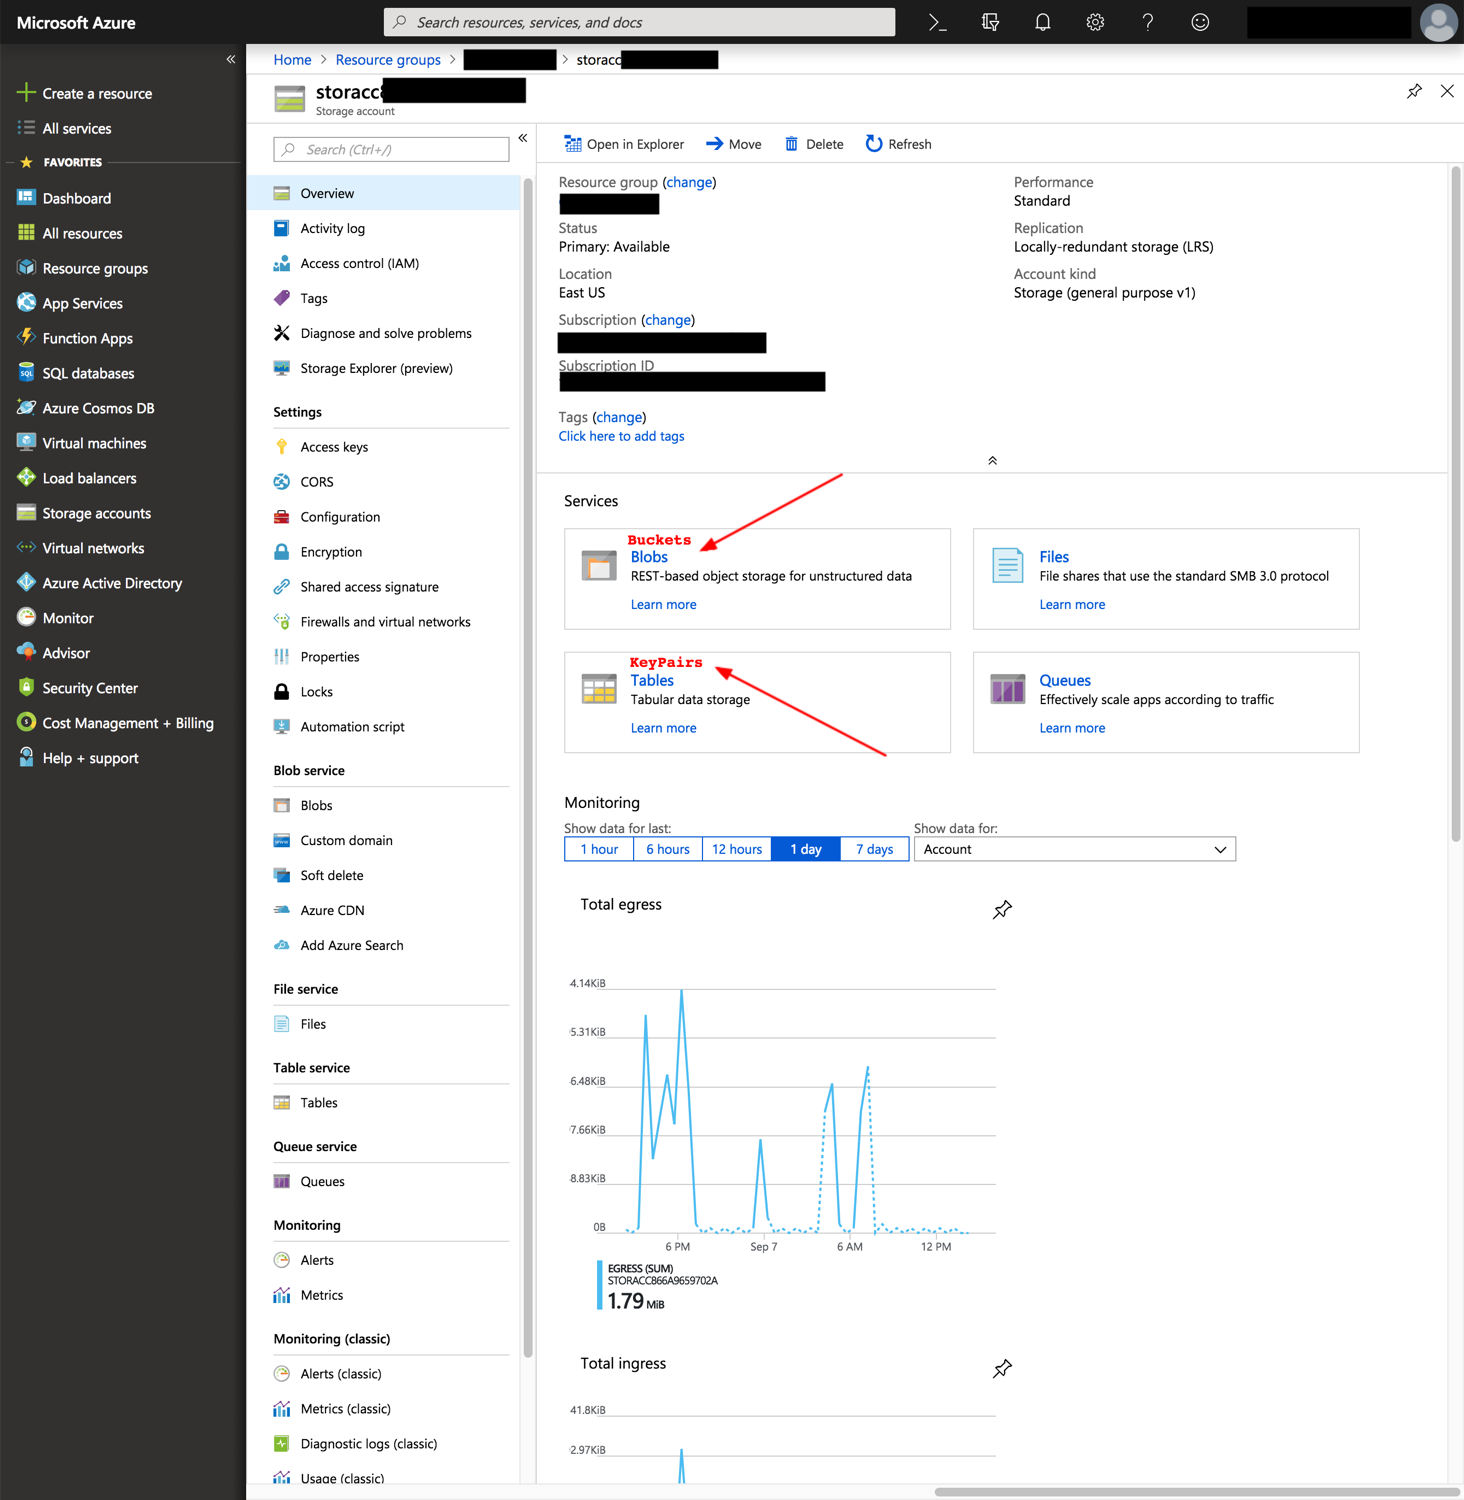Open the Tables service link

point(652,681)
